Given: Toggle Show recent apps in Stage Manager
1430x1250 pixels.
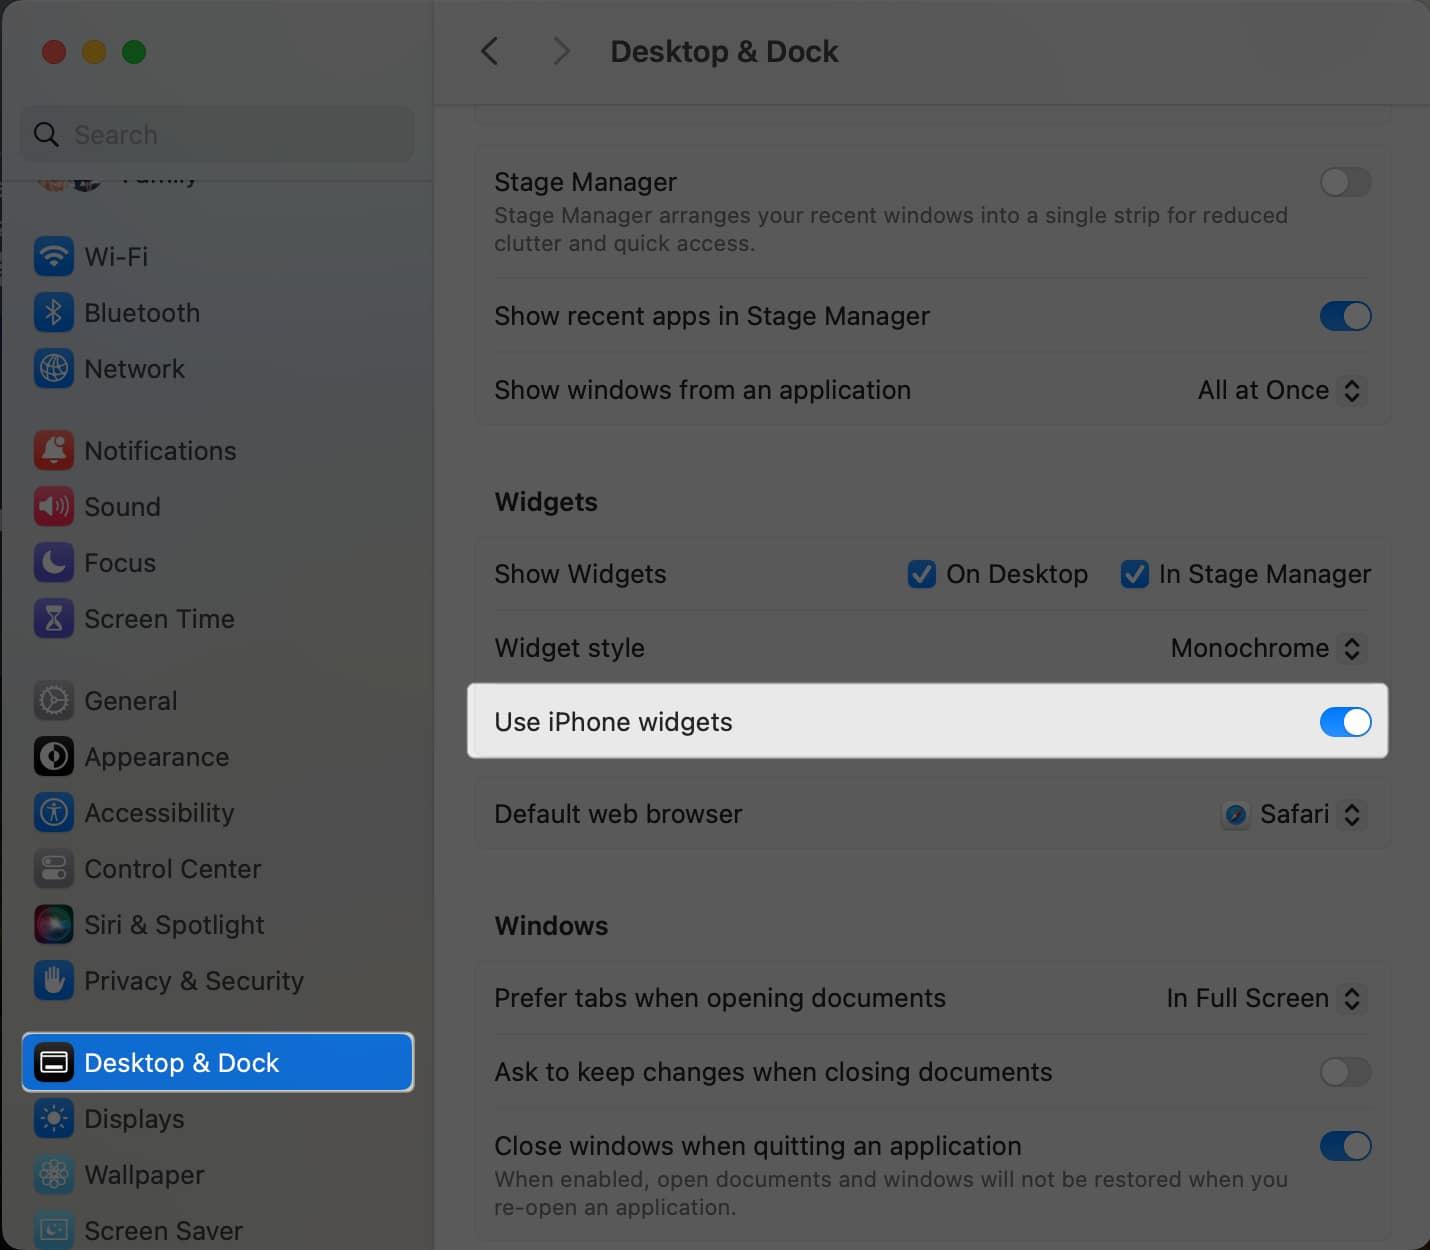Looking at the screenshot, I should tap(1345, 316).
